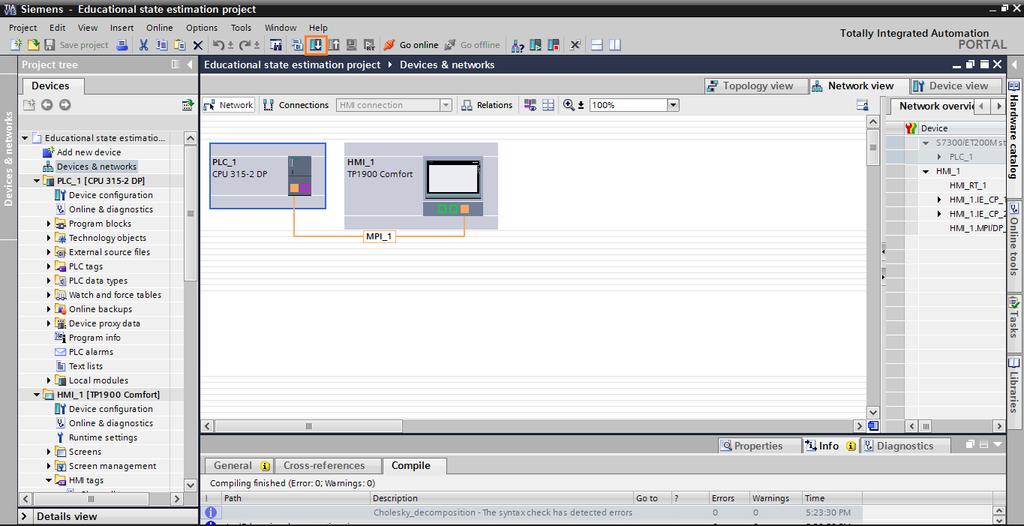Click the Copy toolbar icon

[x=161, y=45]
